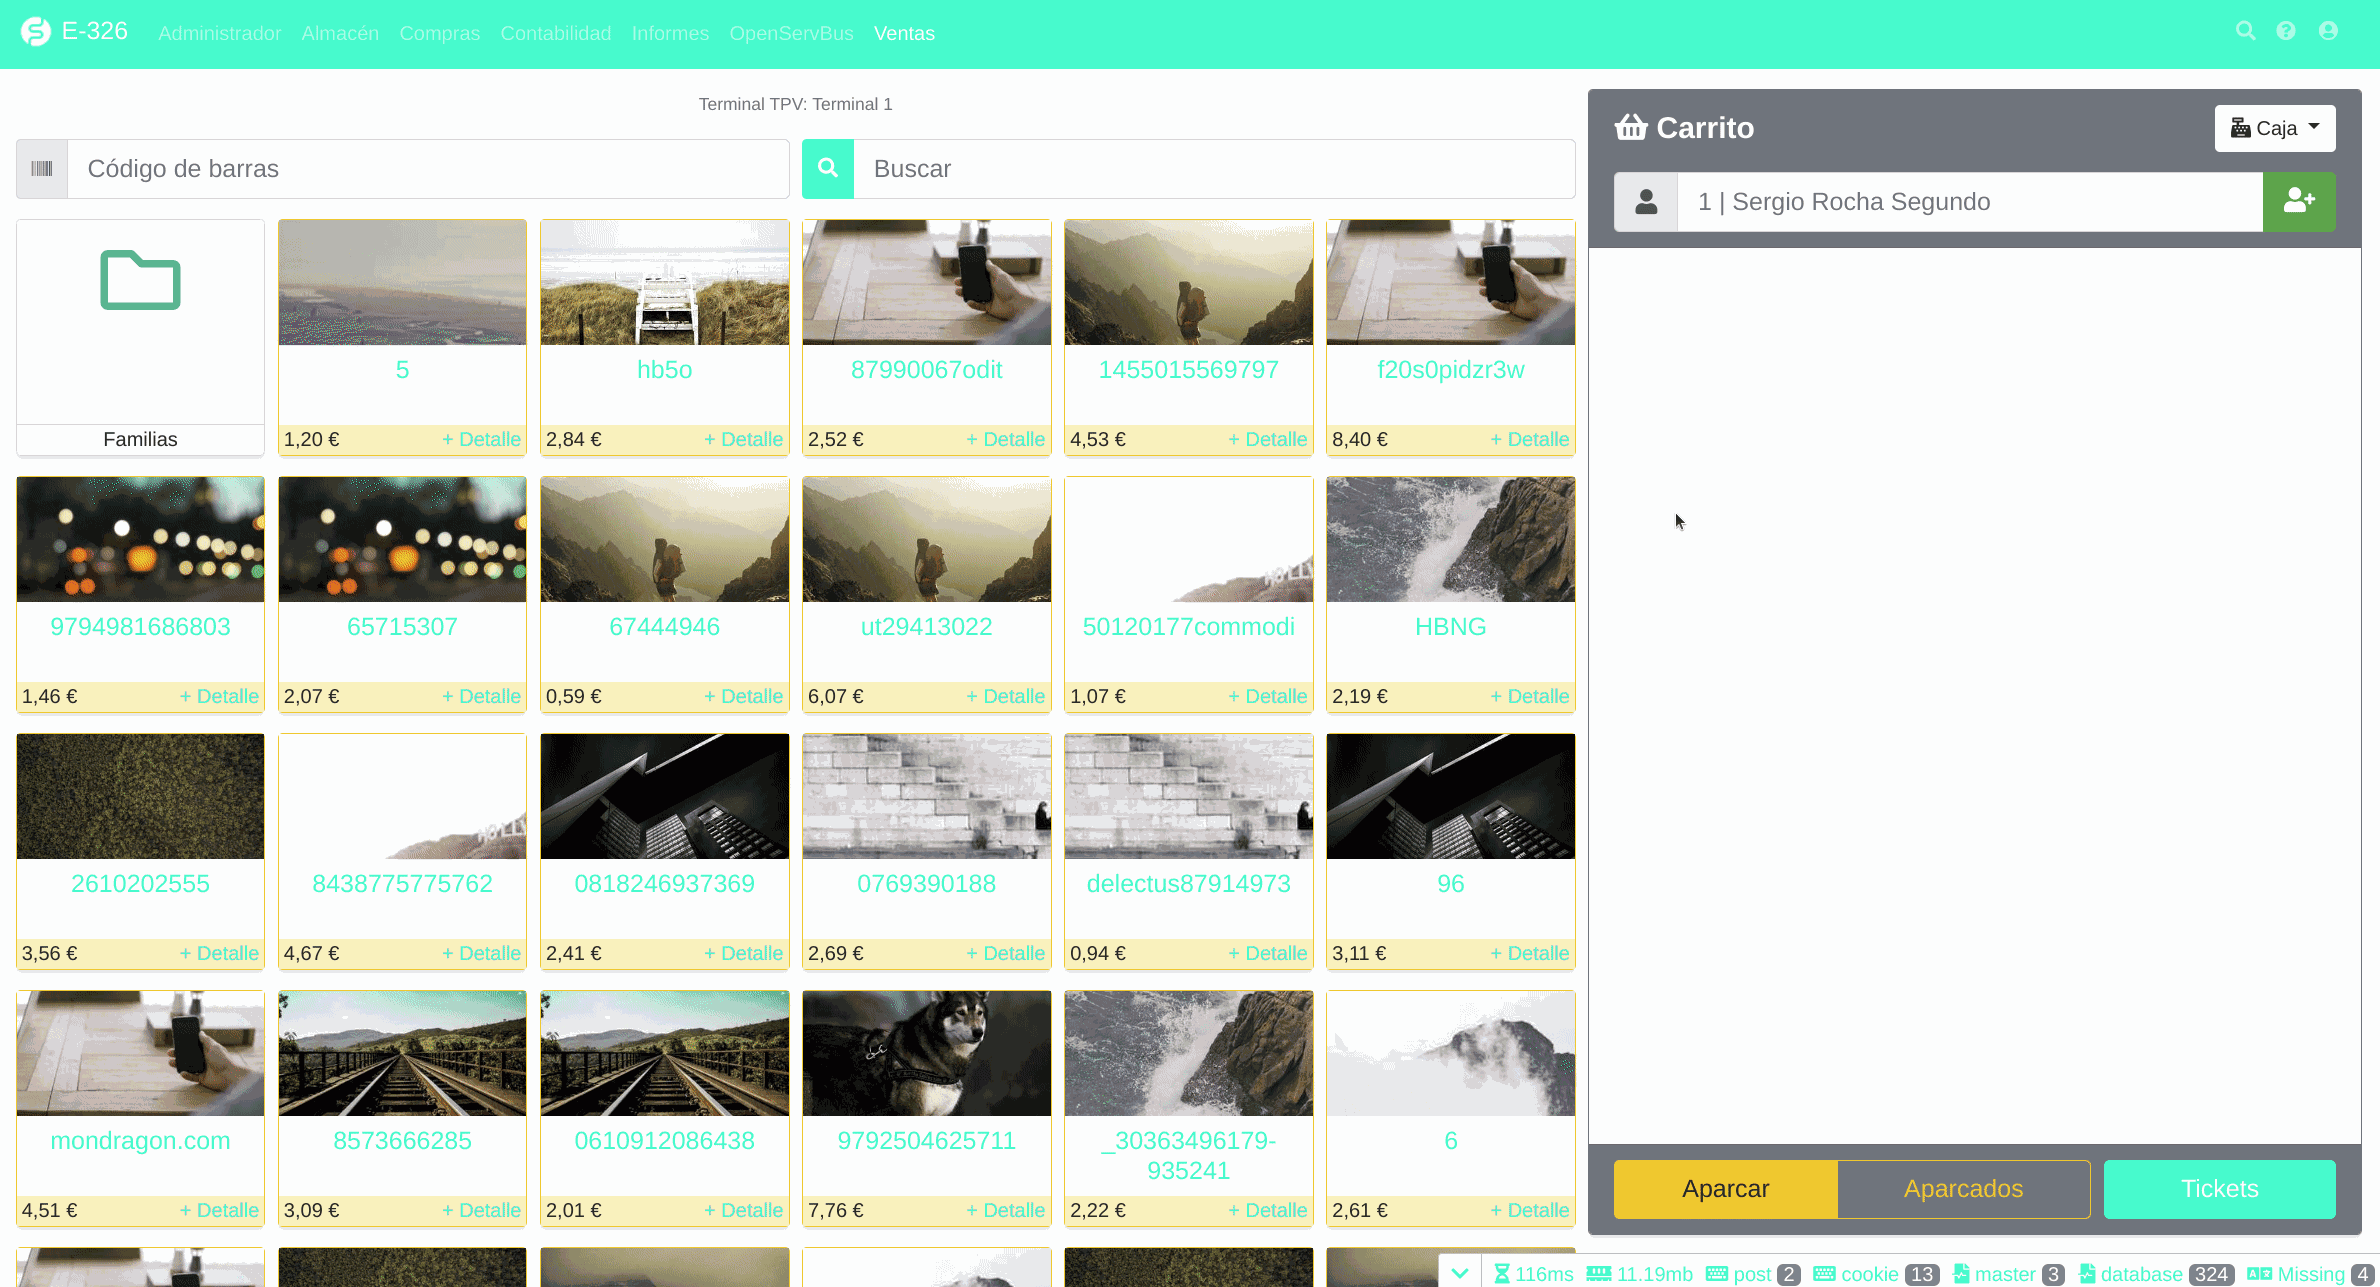
Task: Open the Missing translations debug entry
Action: tap(2311, 1274)
